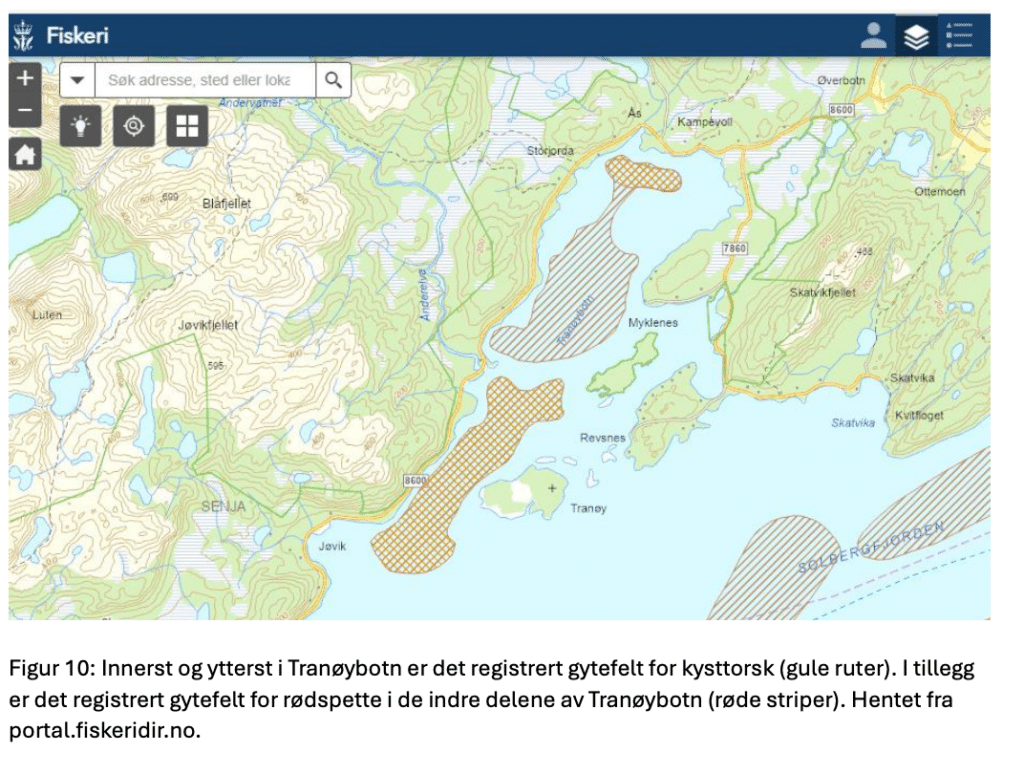
Task: Click the magnifier search button
Action: tap(334, 80)
